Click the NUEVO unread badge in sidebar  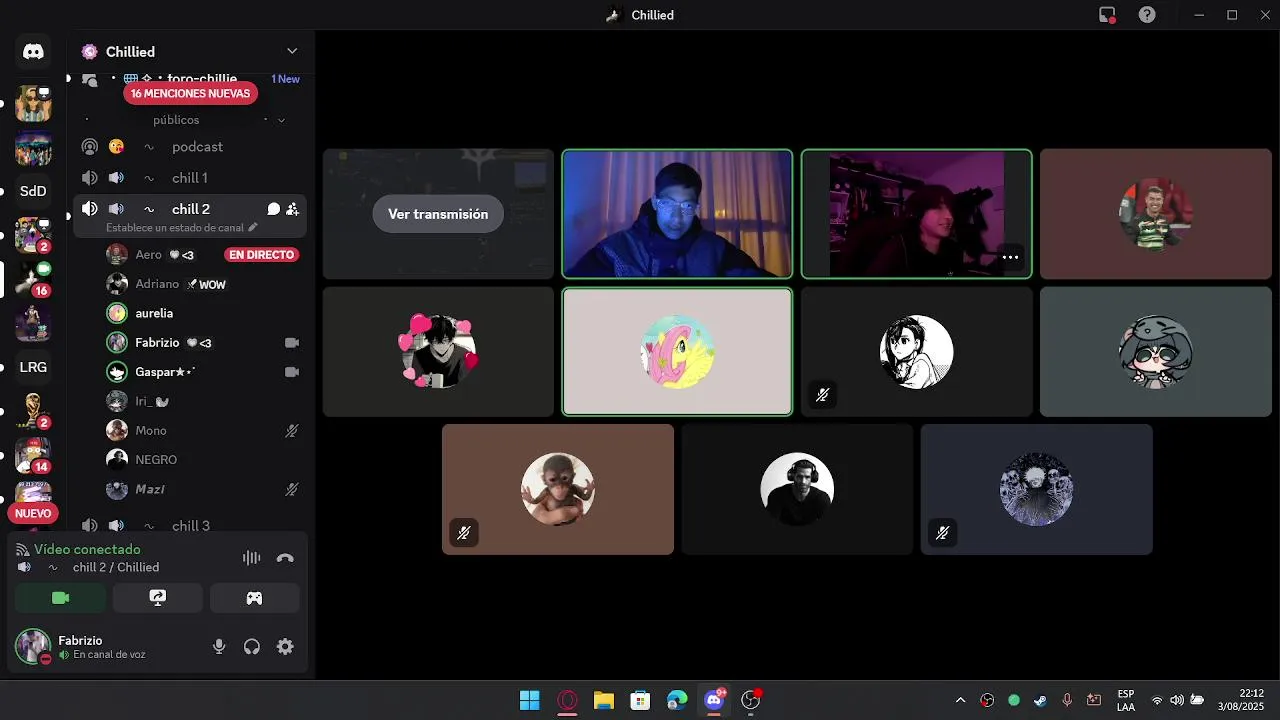(33, 513)
